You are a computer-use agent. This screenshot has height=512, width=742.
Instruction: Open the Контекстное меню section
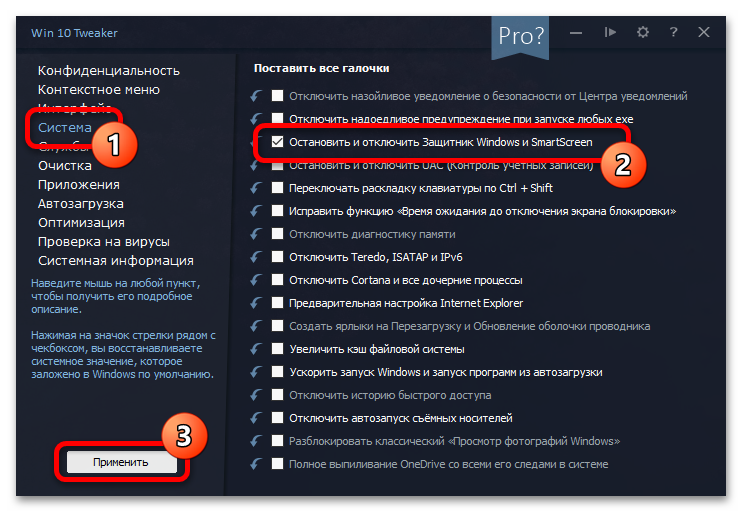[x=99, y=89]
